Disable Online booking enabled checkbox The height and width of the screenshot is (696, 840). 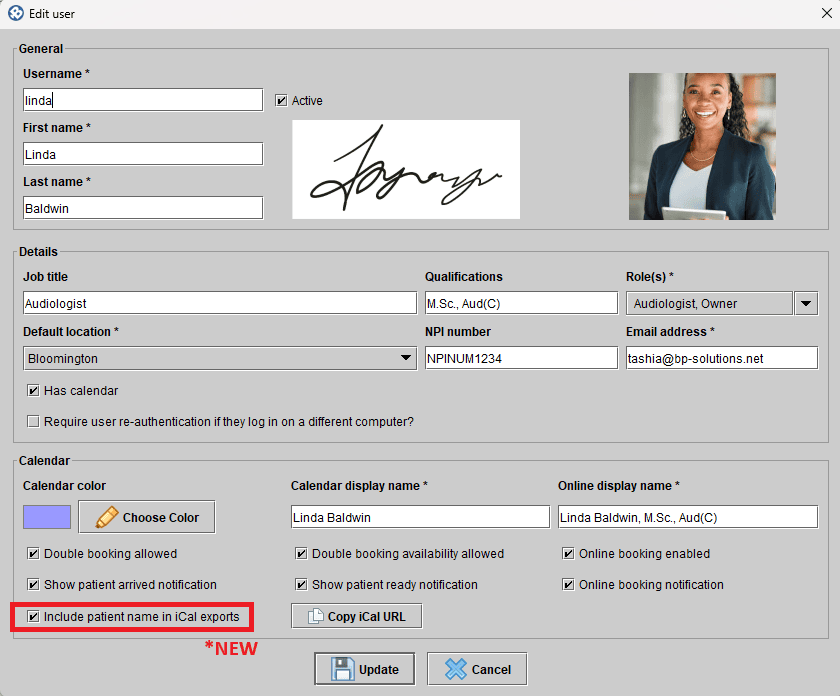coord(569,553)
